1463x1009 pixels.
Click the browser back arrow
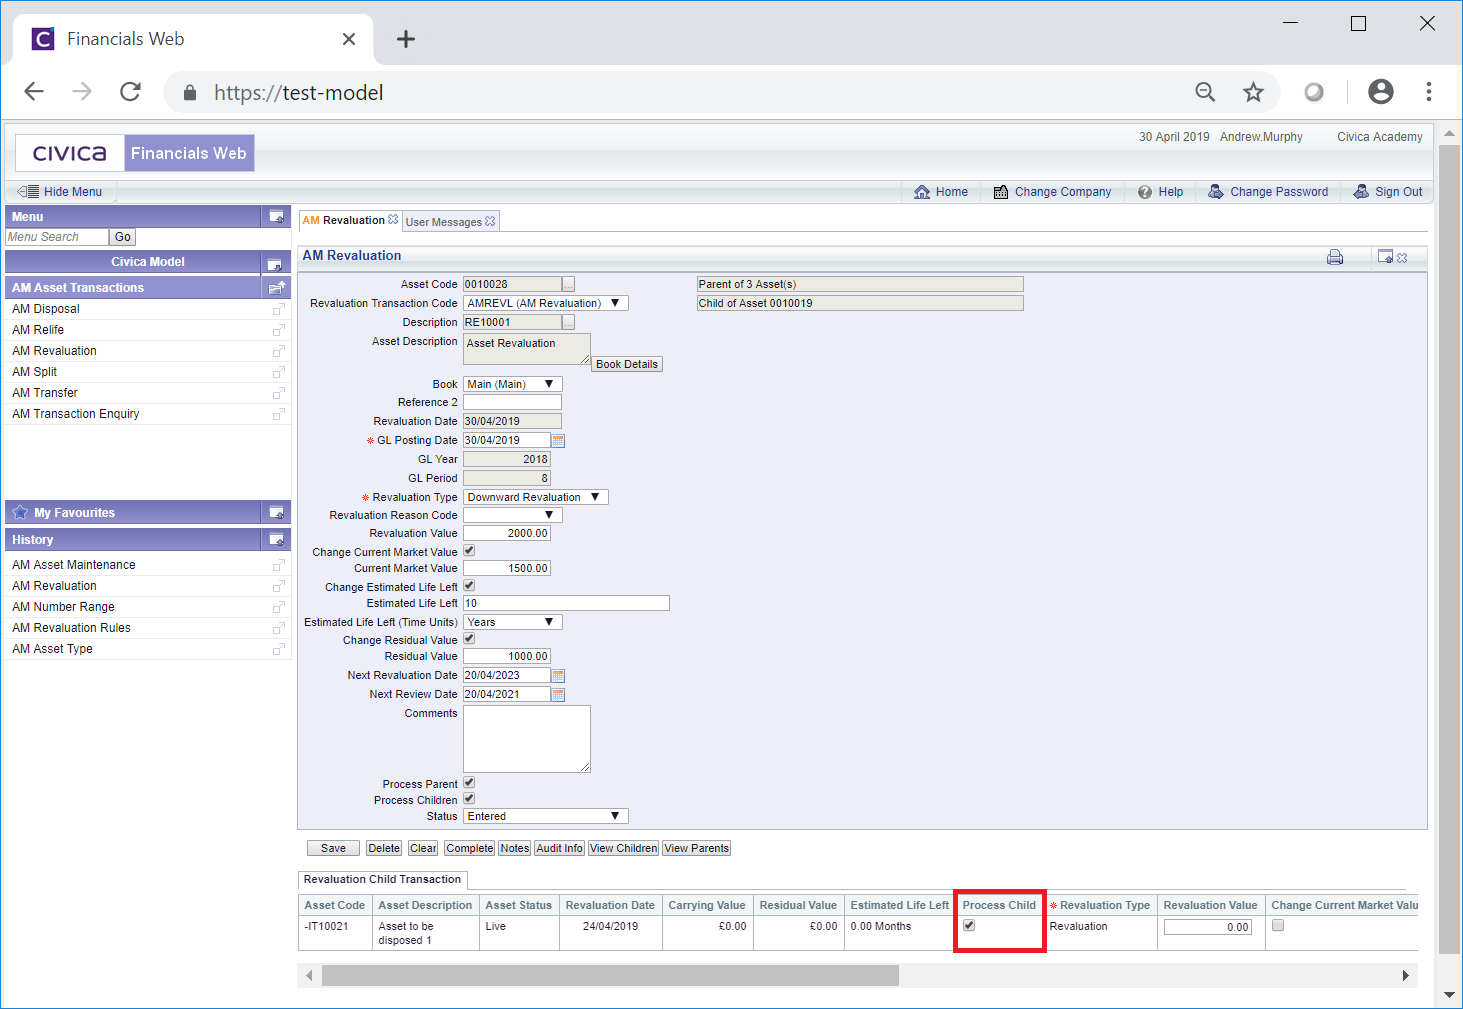click(34, 92)
